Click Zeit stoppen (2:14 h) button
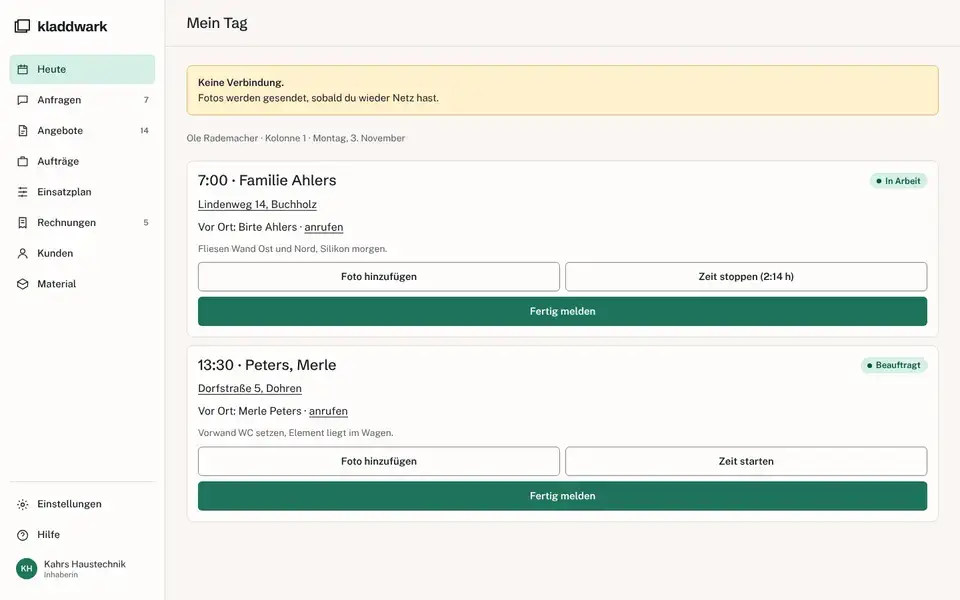Screen dimensions: 960x600 point(746,277)
